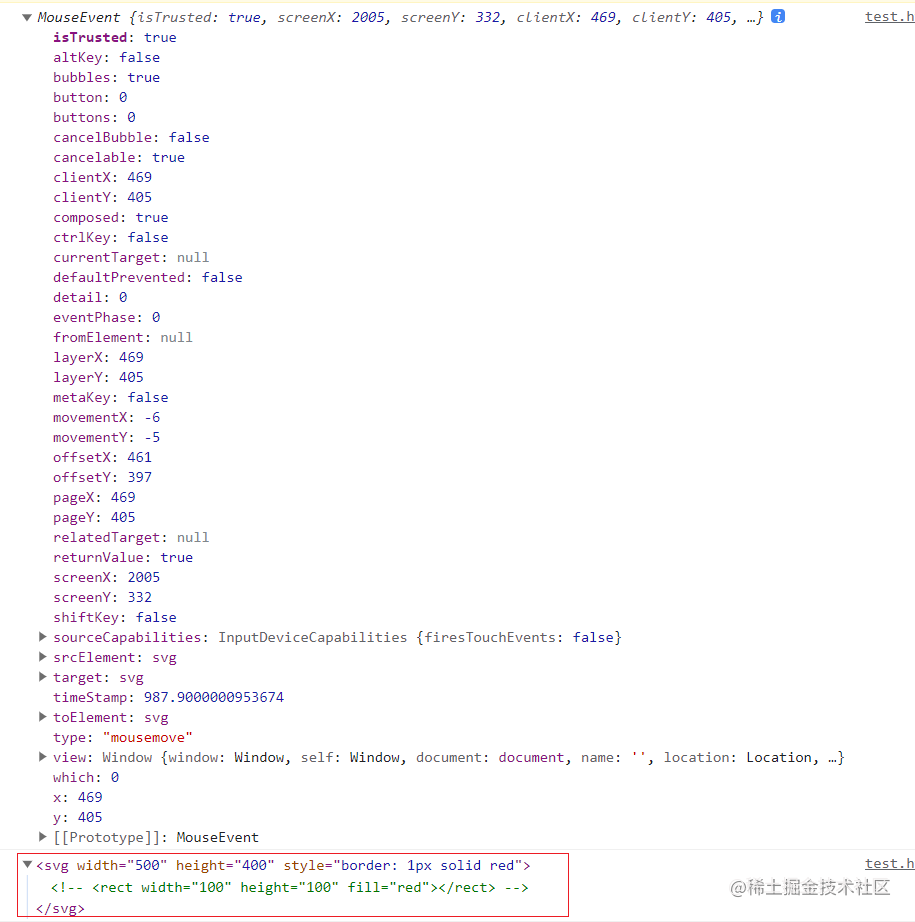Click the svg node value of toElement

[156, 717]
